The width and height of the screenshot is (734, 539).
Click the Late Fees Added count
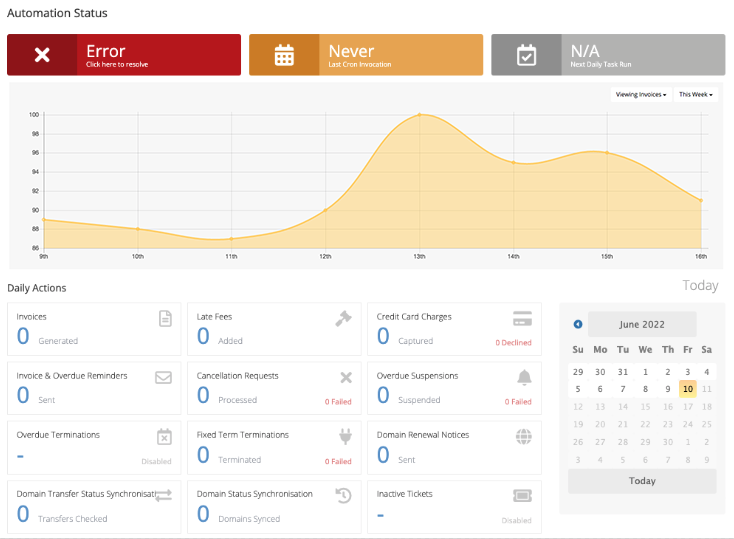point(203,336)
